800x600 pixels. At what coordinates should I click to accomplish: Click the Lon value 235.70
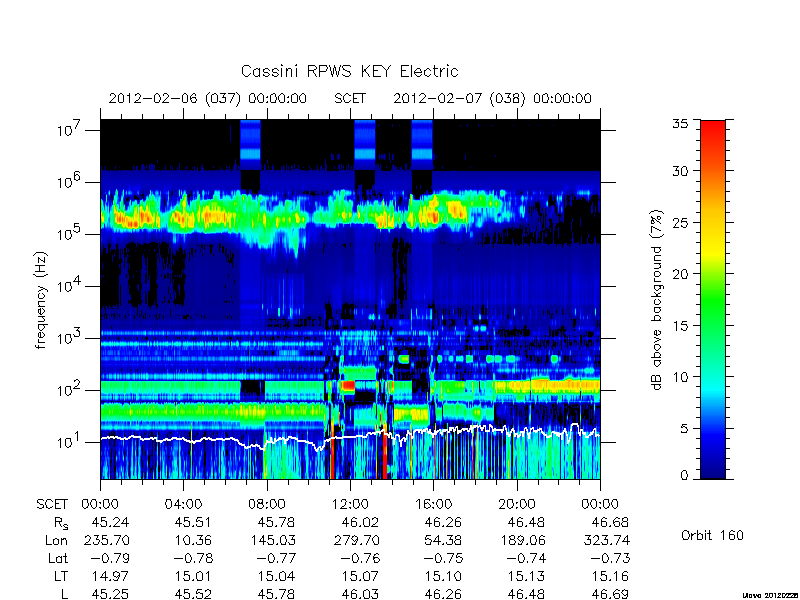pyautogui.click(x=106, y=540)
